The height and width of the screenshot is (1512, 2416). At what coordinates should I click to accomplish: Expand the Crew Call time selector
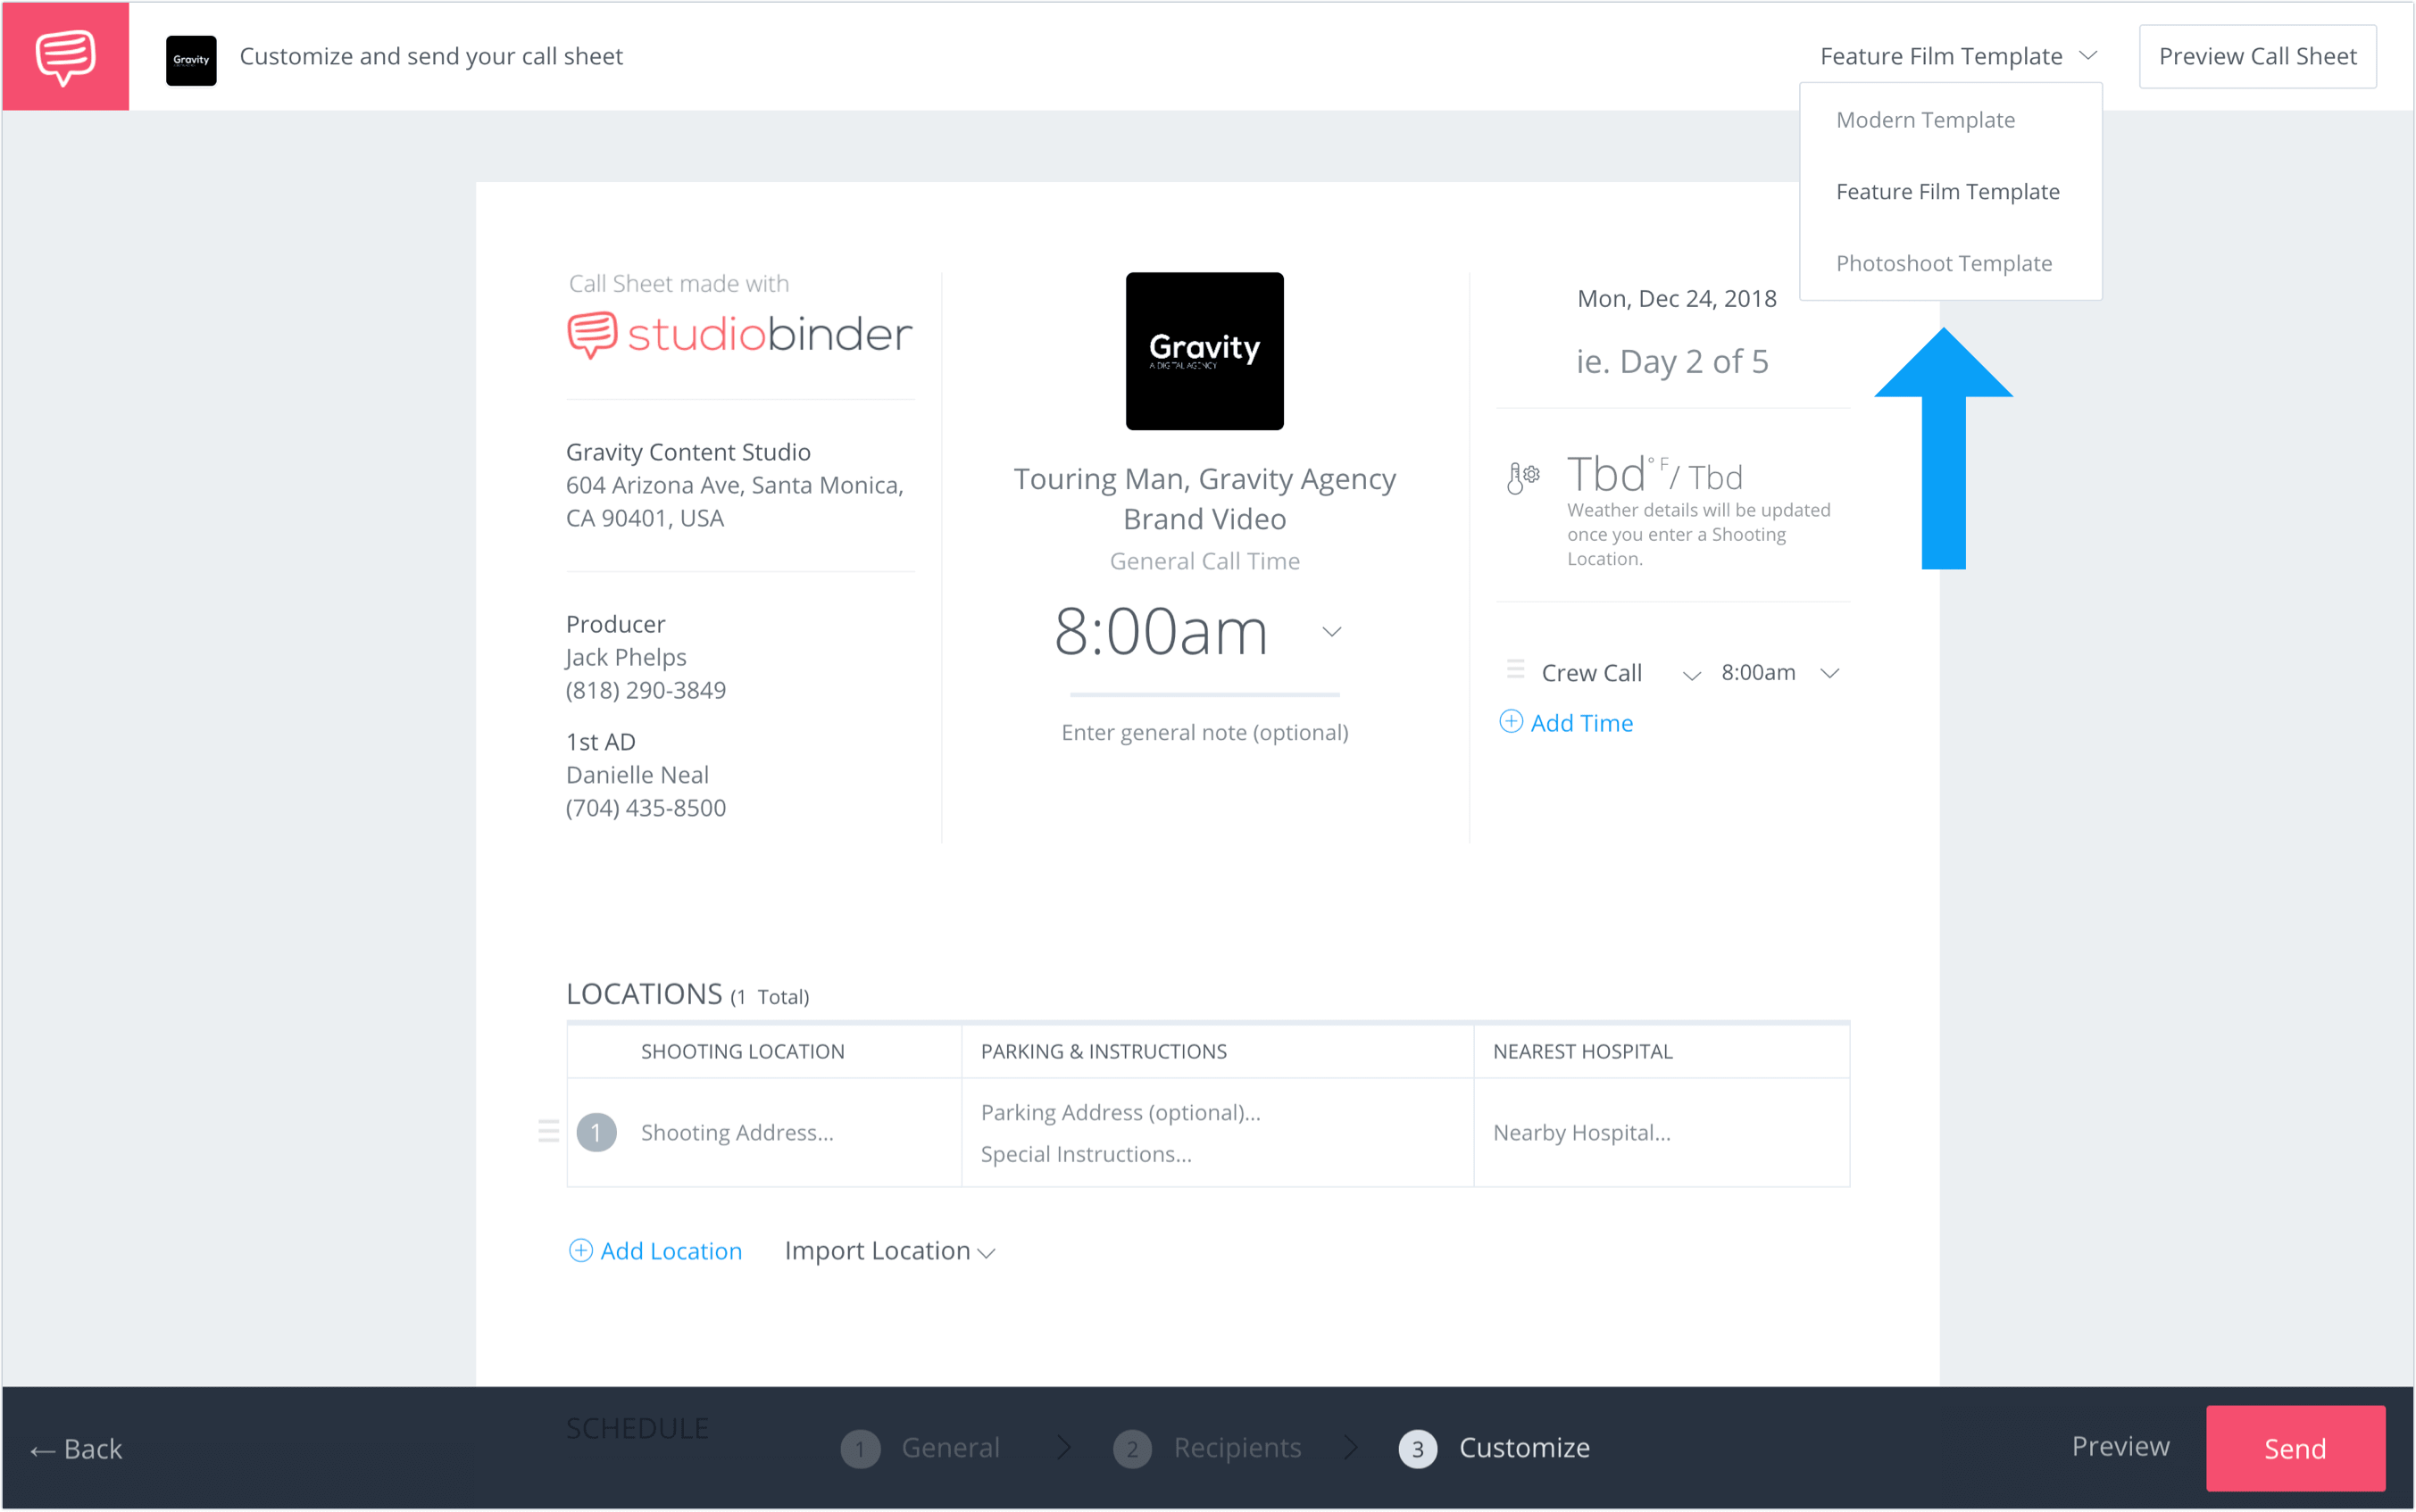(1832, 672)
